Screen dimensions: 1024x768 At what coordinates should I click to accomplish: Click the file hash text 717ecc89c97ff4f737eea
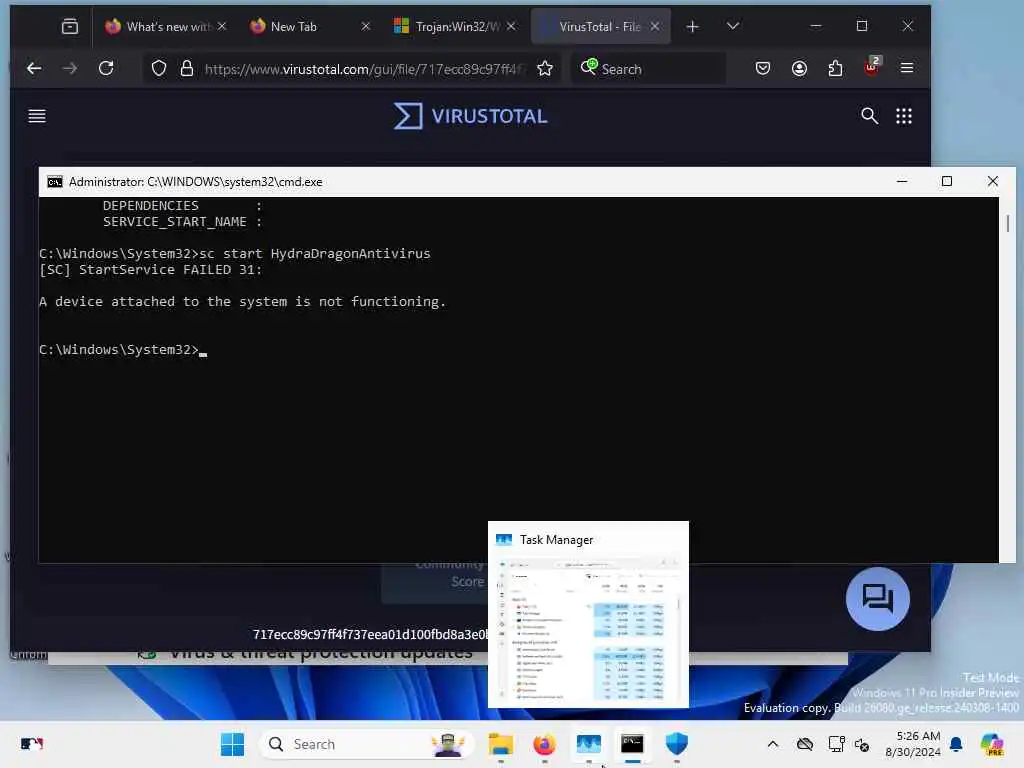370,634
